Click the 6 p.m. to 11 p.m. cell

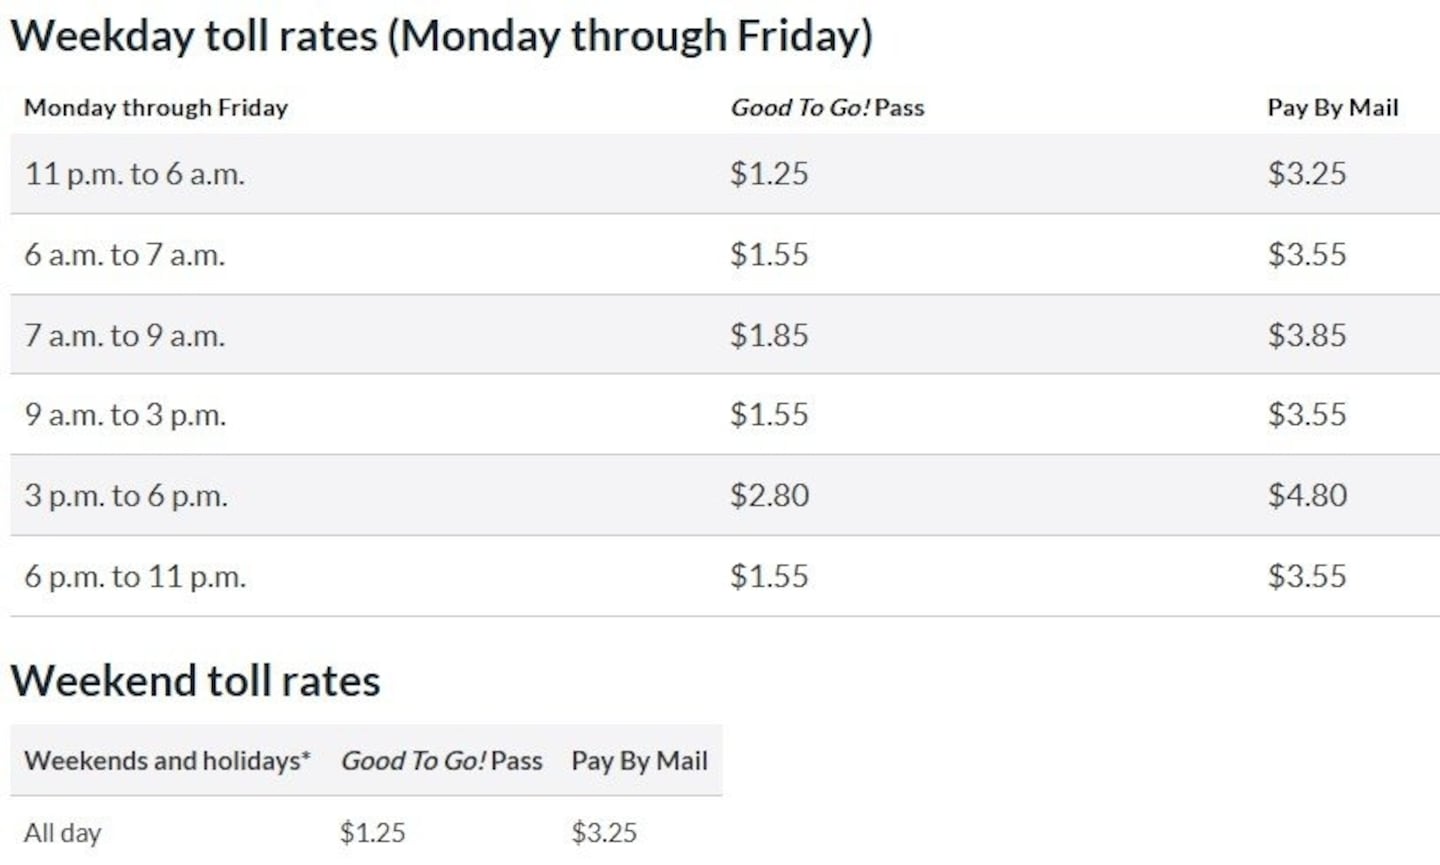point(135,577)
